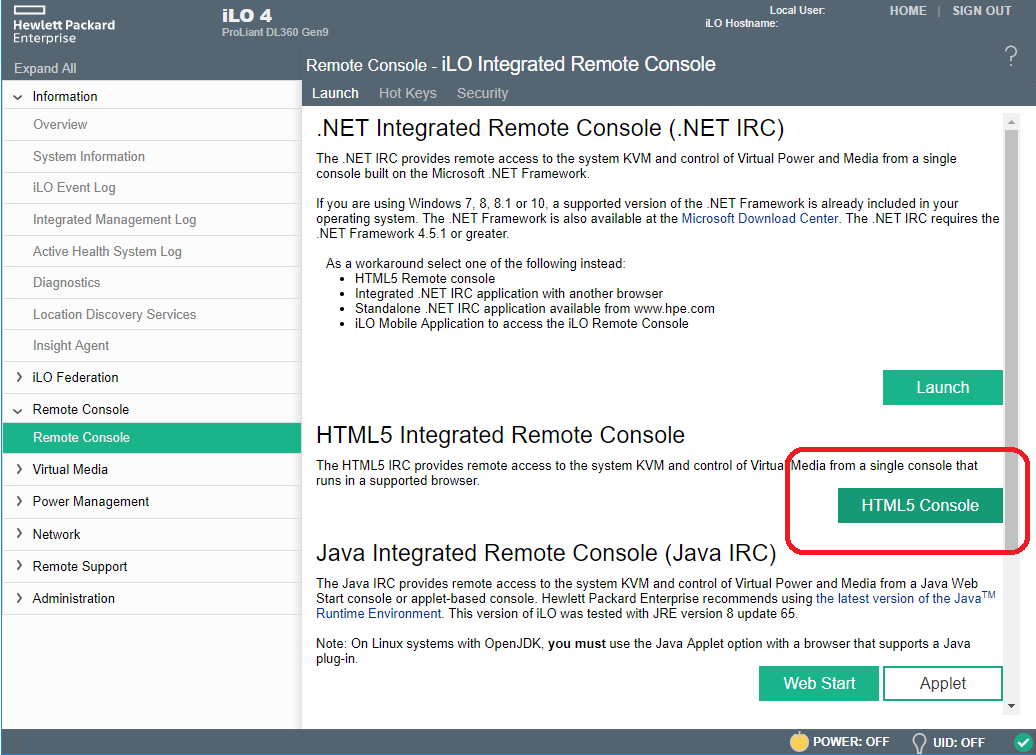The height and width of the screenshot is (755, 1036).
Task: Click the Local User label
Action: 797,11
